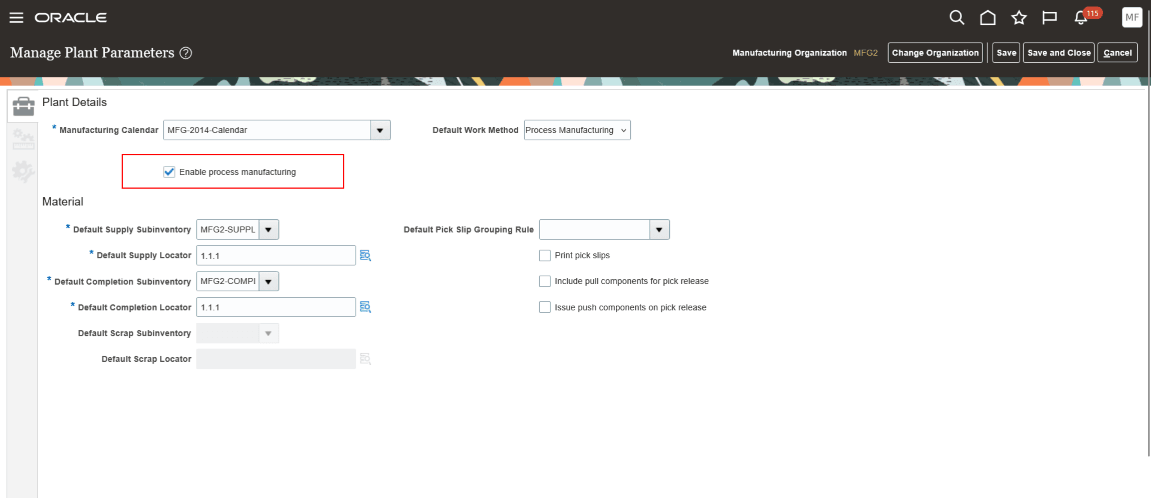Click the Cancel button

1117,53
